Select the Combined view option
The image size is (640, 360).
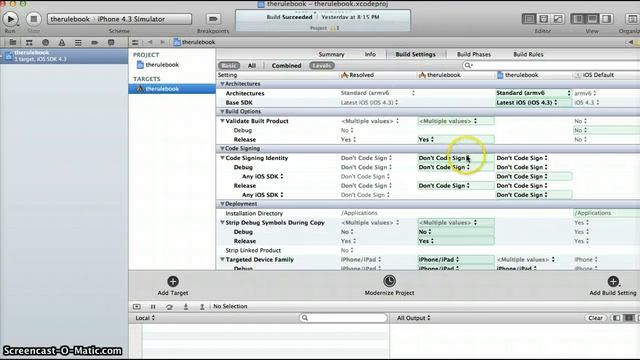[287, 66]
